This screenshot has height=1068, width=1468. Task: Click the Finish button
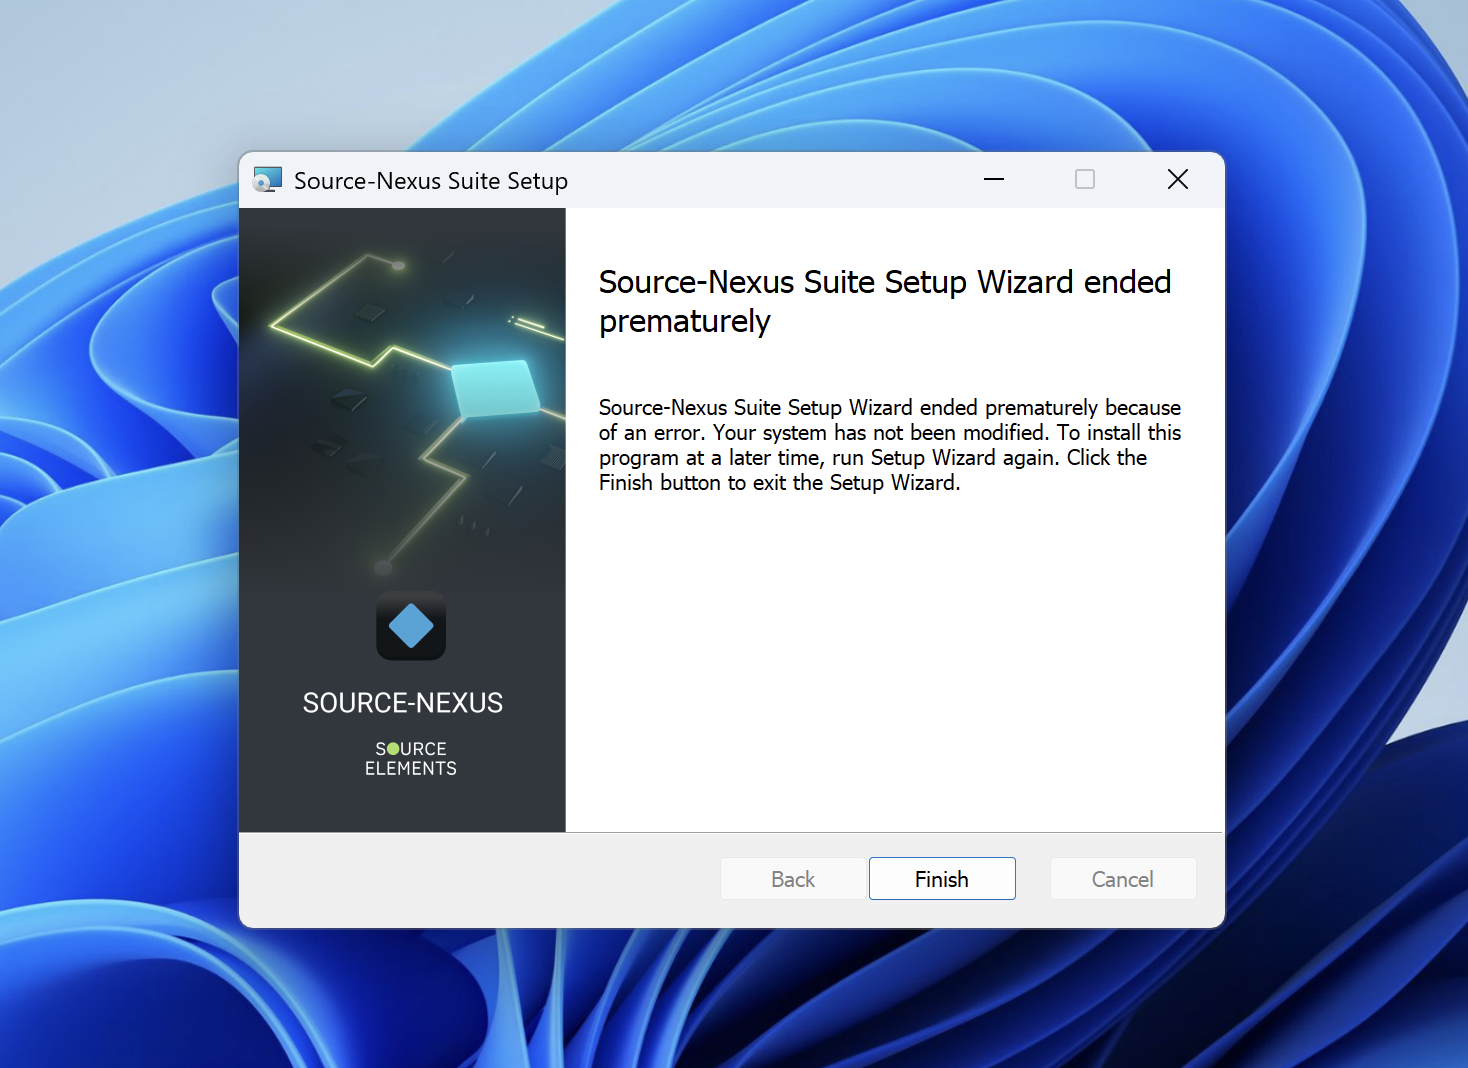(x=941, y=879)
